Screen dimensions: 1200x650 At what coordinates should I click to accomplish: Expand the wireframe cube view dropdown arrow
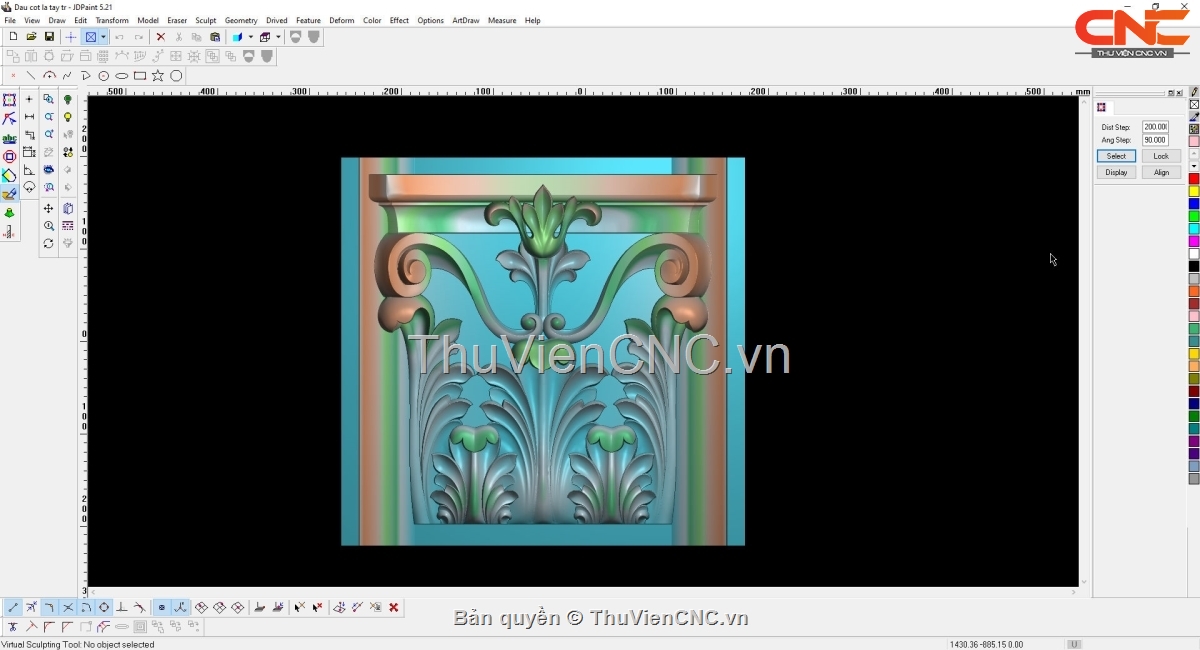(x=278, y=37)
